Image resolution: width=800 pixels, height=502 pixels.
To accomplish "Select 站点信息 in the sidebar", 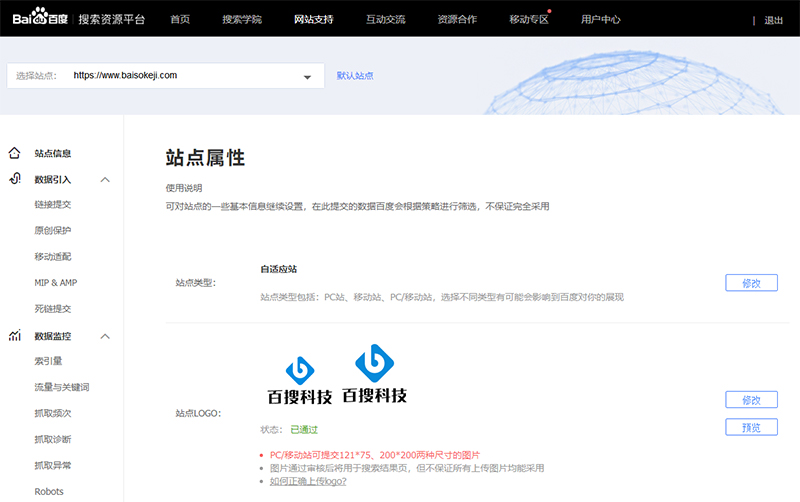I will 53,153.
